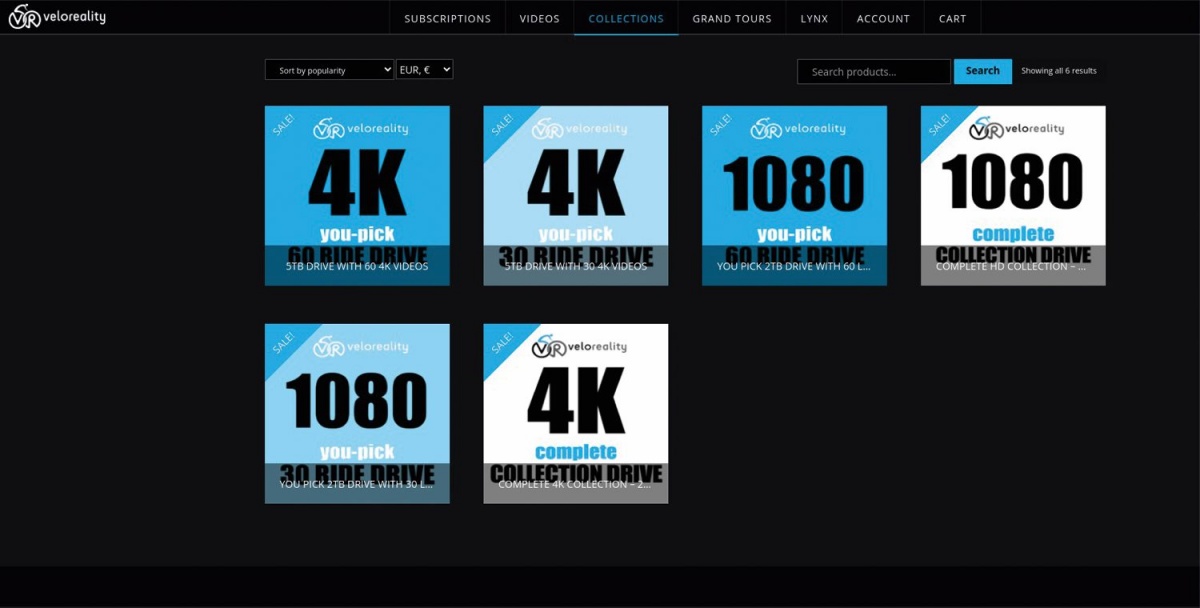This screenshot has height=608, width=1200.
Task: Open the 1080 you-pick 60 ride drive product
Action: click(795, 196)
